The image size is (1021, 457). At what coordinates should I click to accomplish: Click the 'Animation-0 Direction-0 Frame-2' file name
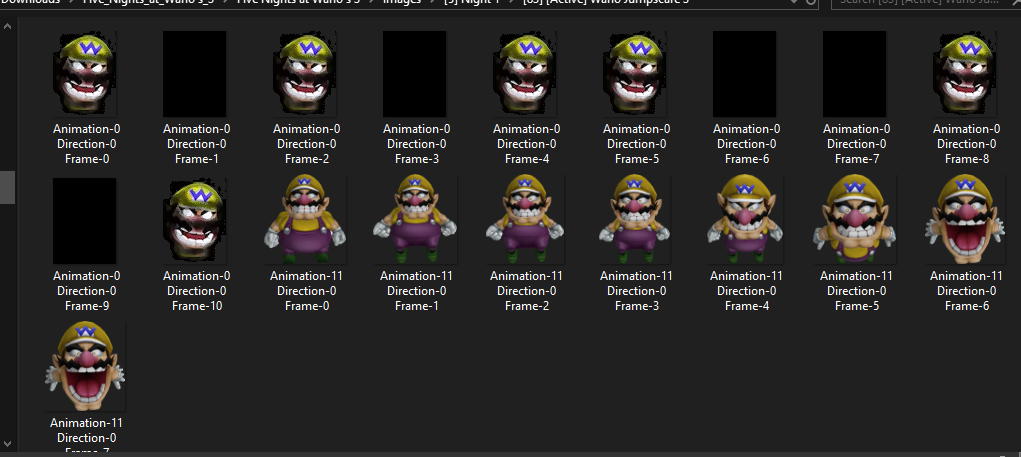(306, 144)
